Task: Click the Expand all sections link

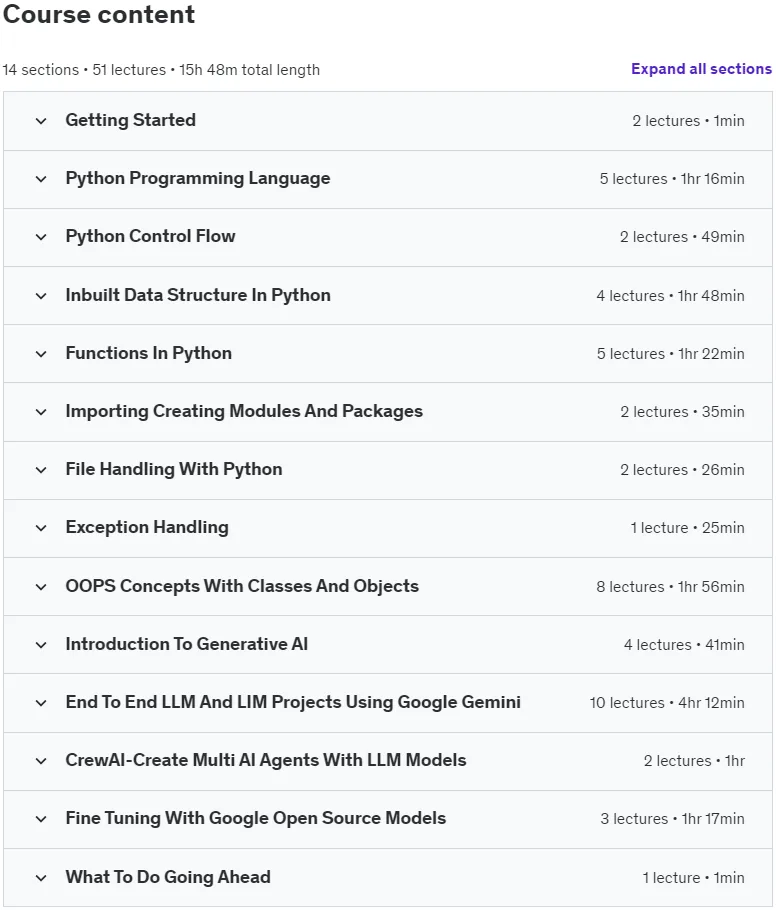Action: pos(701,69)
